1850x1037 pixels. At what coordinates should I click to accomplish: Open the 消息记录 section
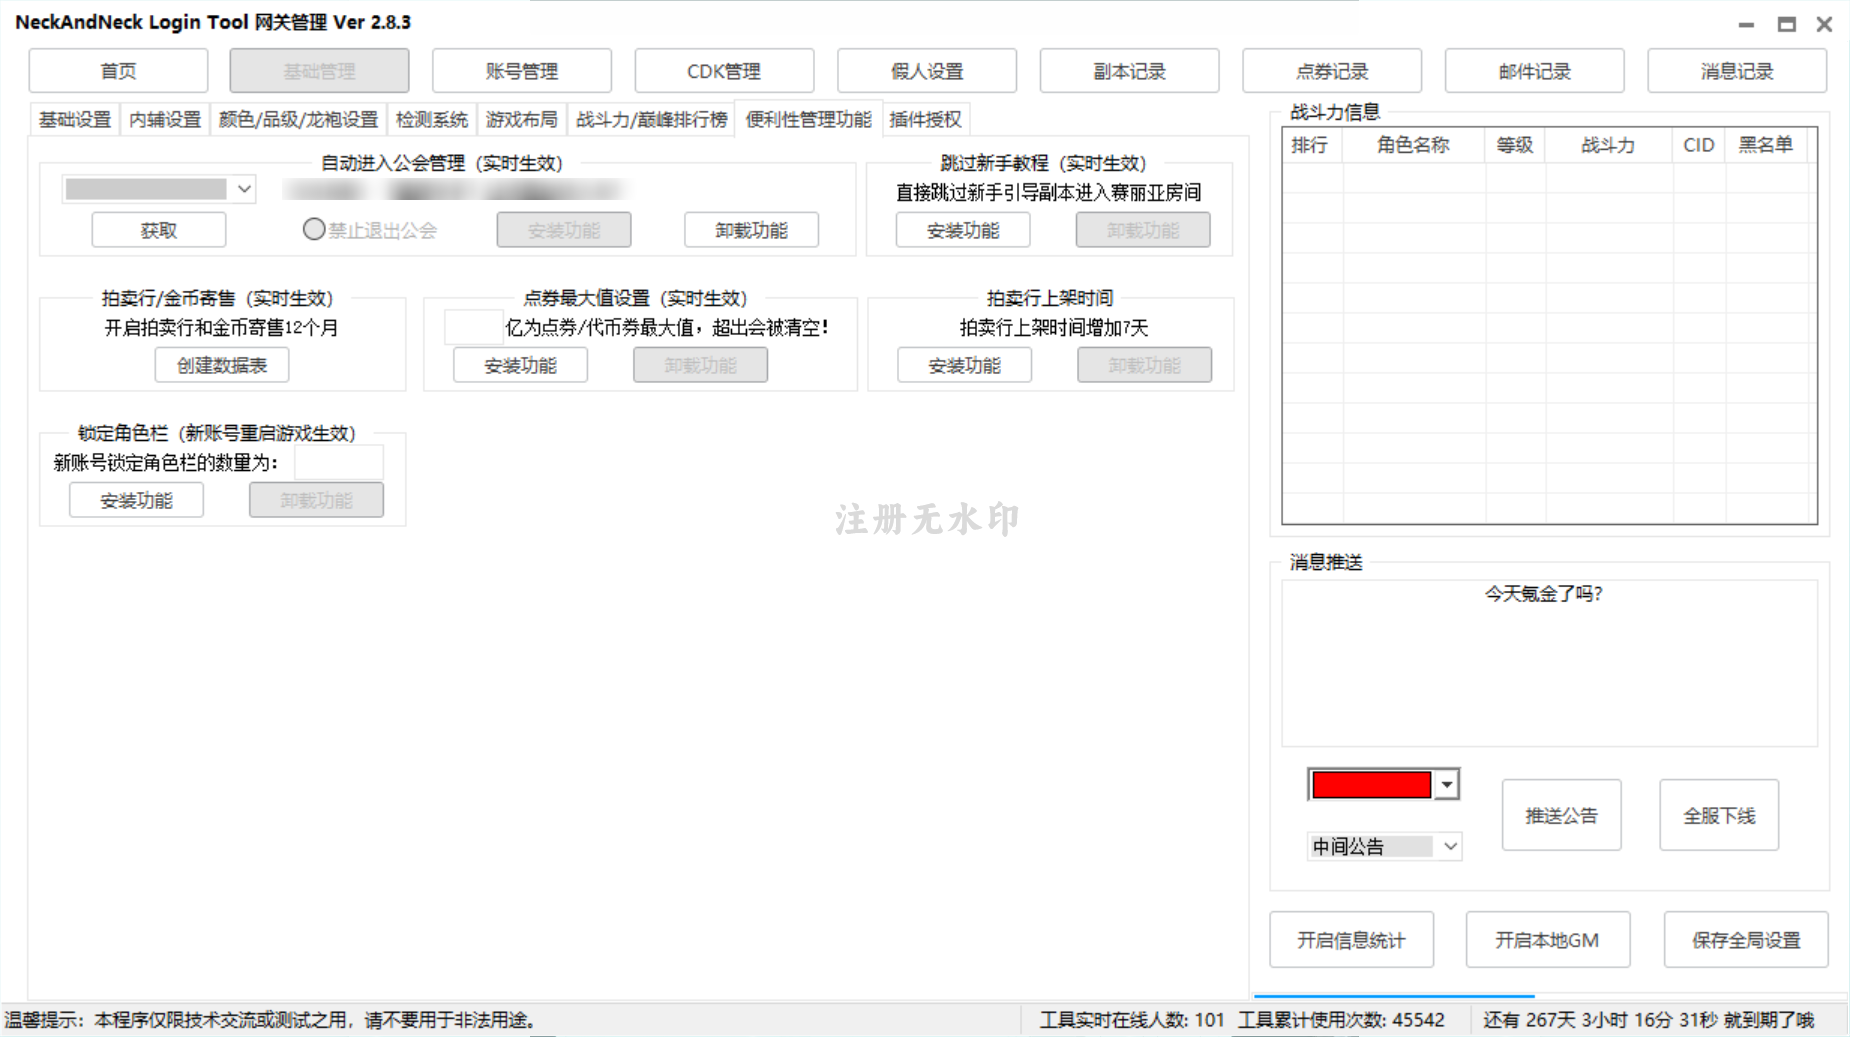click(x=1737, y=71)
